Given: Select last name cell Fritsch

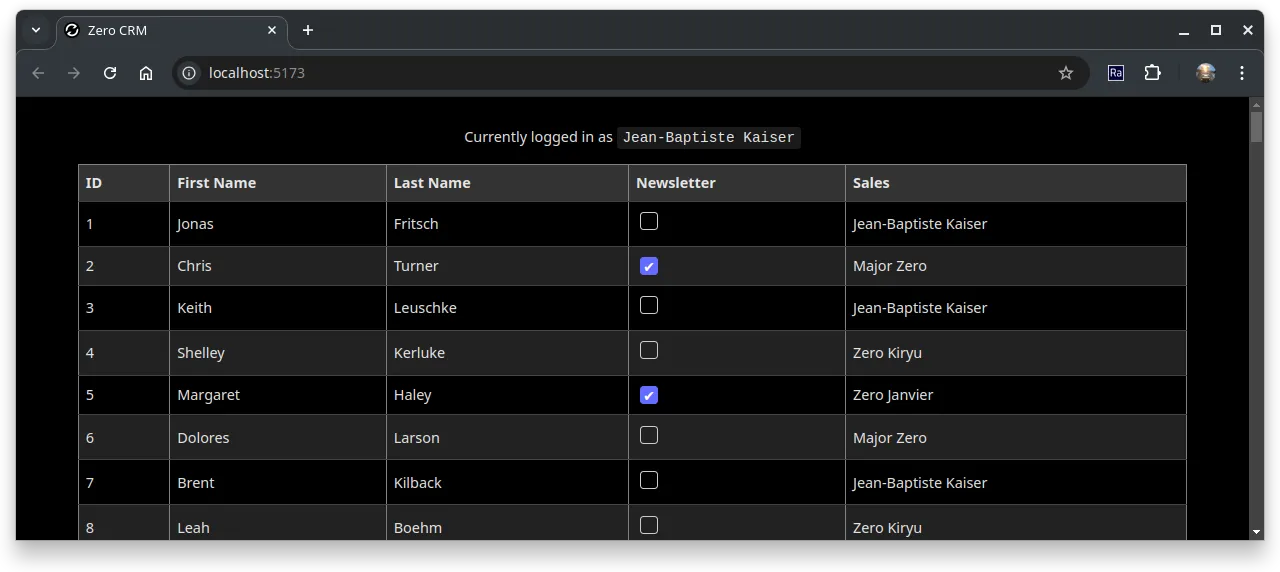Looking at the screenshot, I should (507, 224).
